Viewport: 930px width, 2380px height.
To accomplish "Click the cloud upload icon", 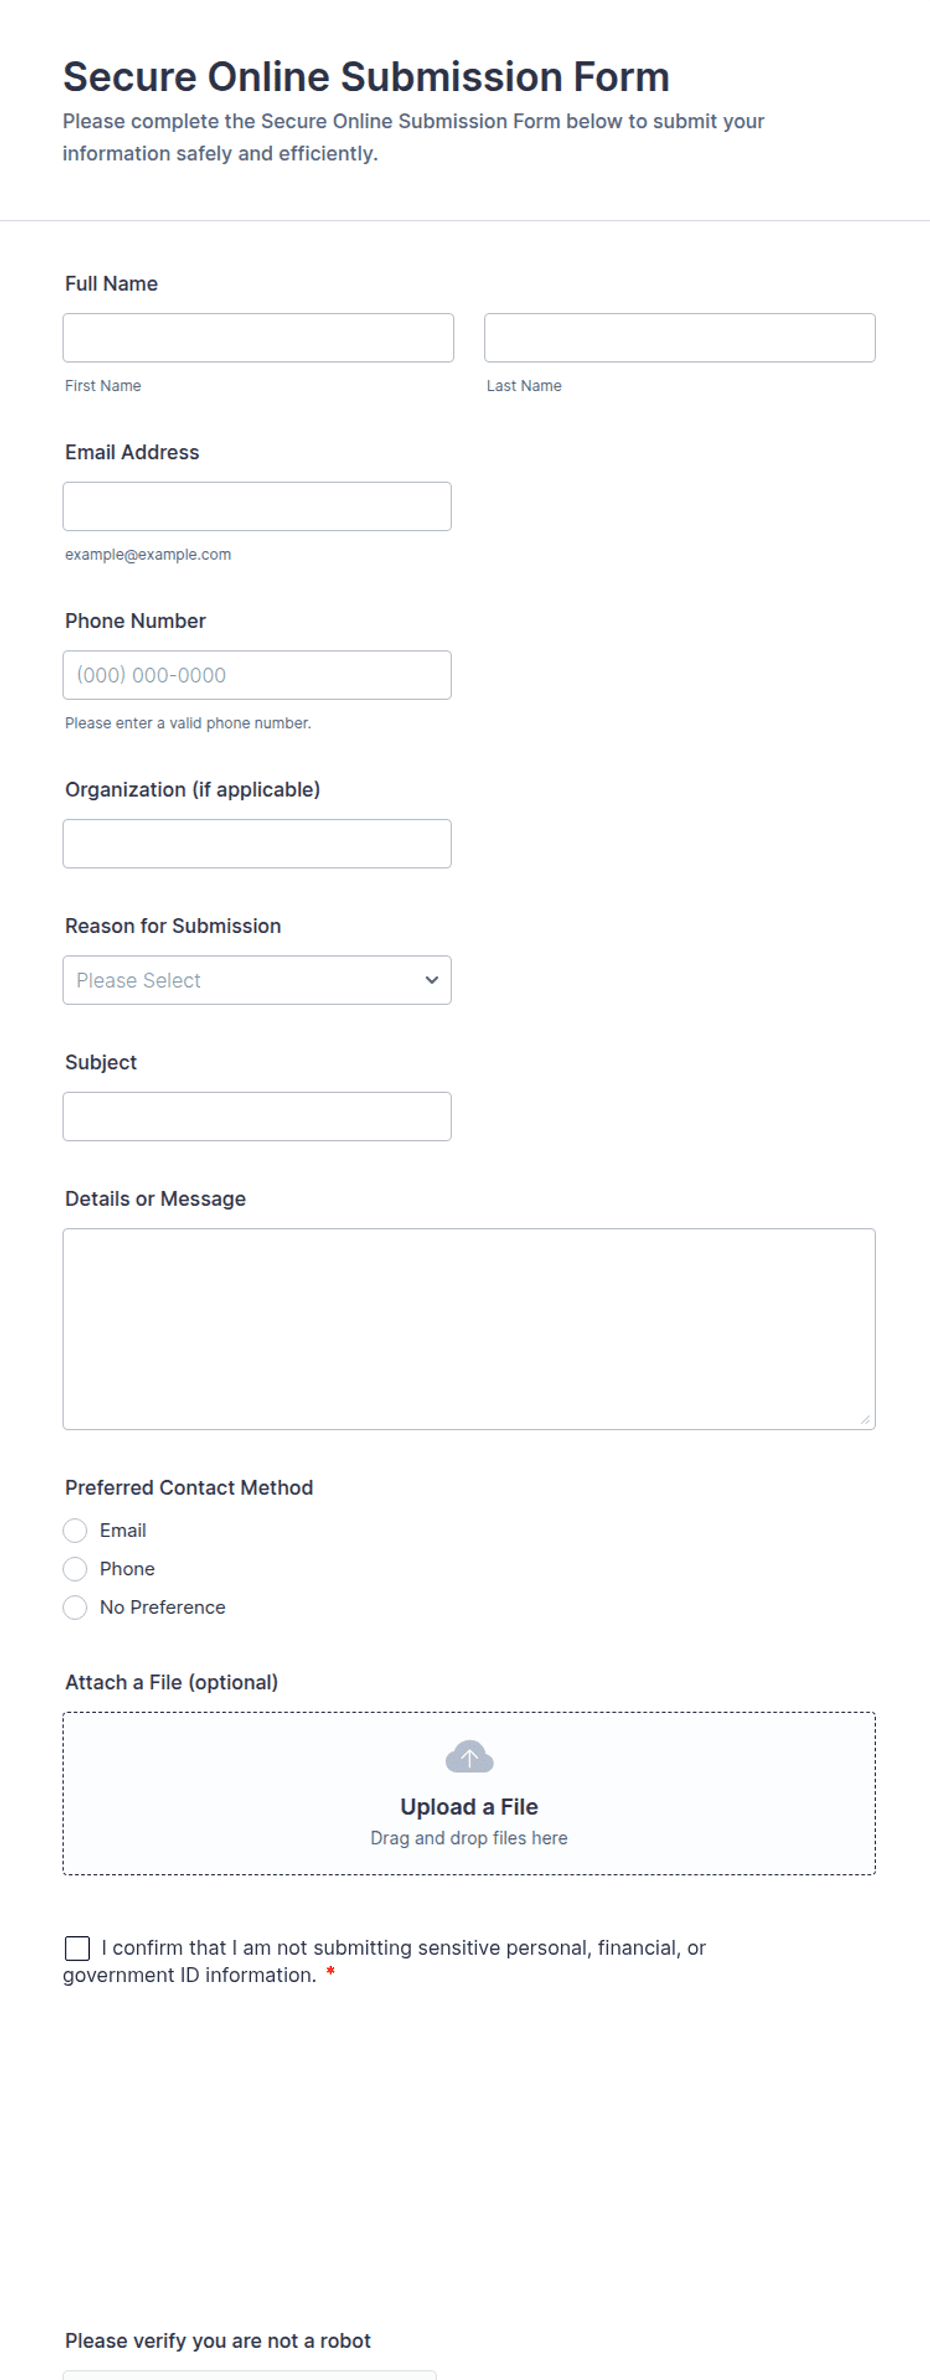I will click(469, 1757).
